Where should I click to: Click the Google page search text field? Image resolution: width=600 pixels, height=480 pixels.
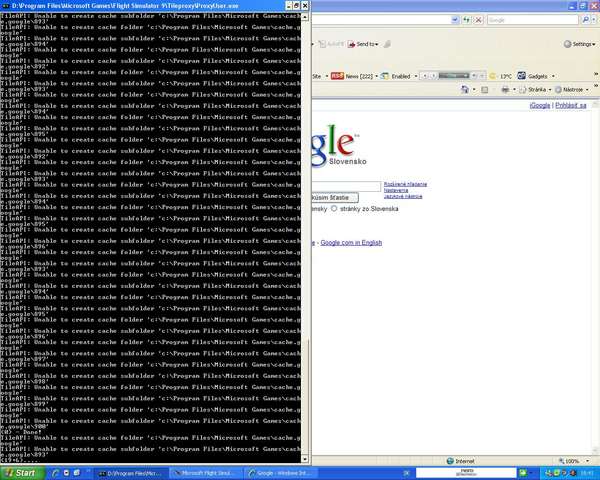346,186
